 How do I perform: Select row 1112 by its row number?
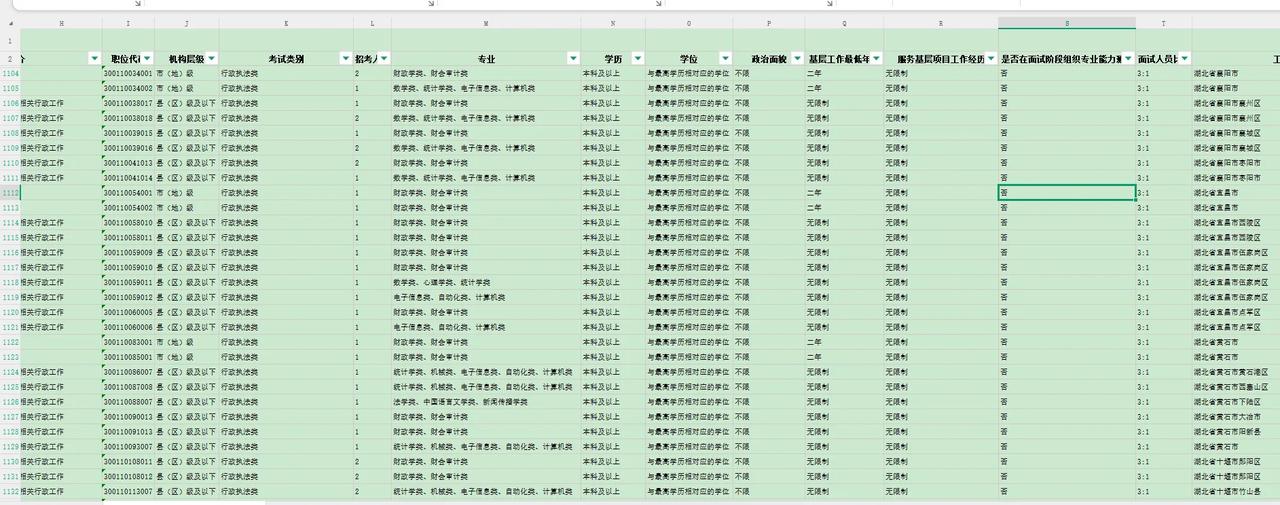[10, 193]
